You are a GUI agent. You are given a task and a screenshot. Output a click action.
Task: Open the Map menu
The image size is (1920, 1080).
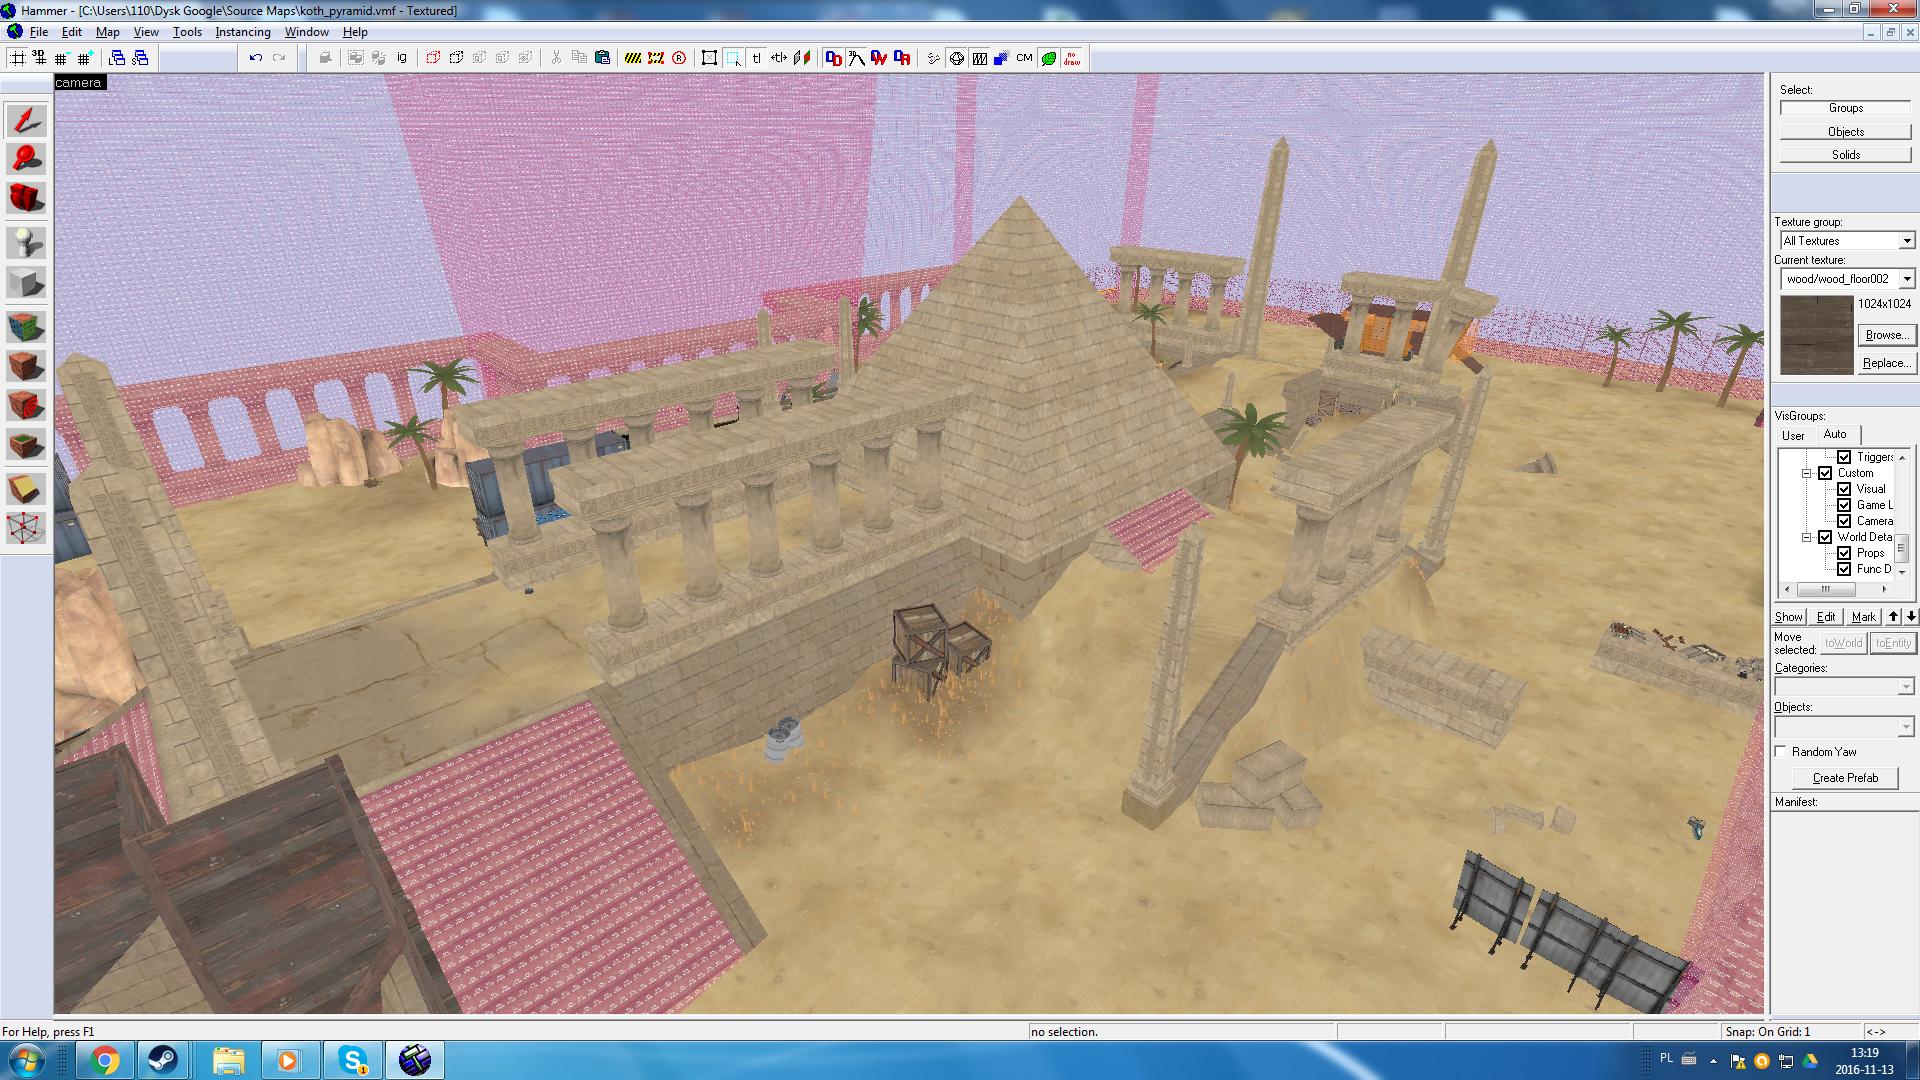[107, 32]
